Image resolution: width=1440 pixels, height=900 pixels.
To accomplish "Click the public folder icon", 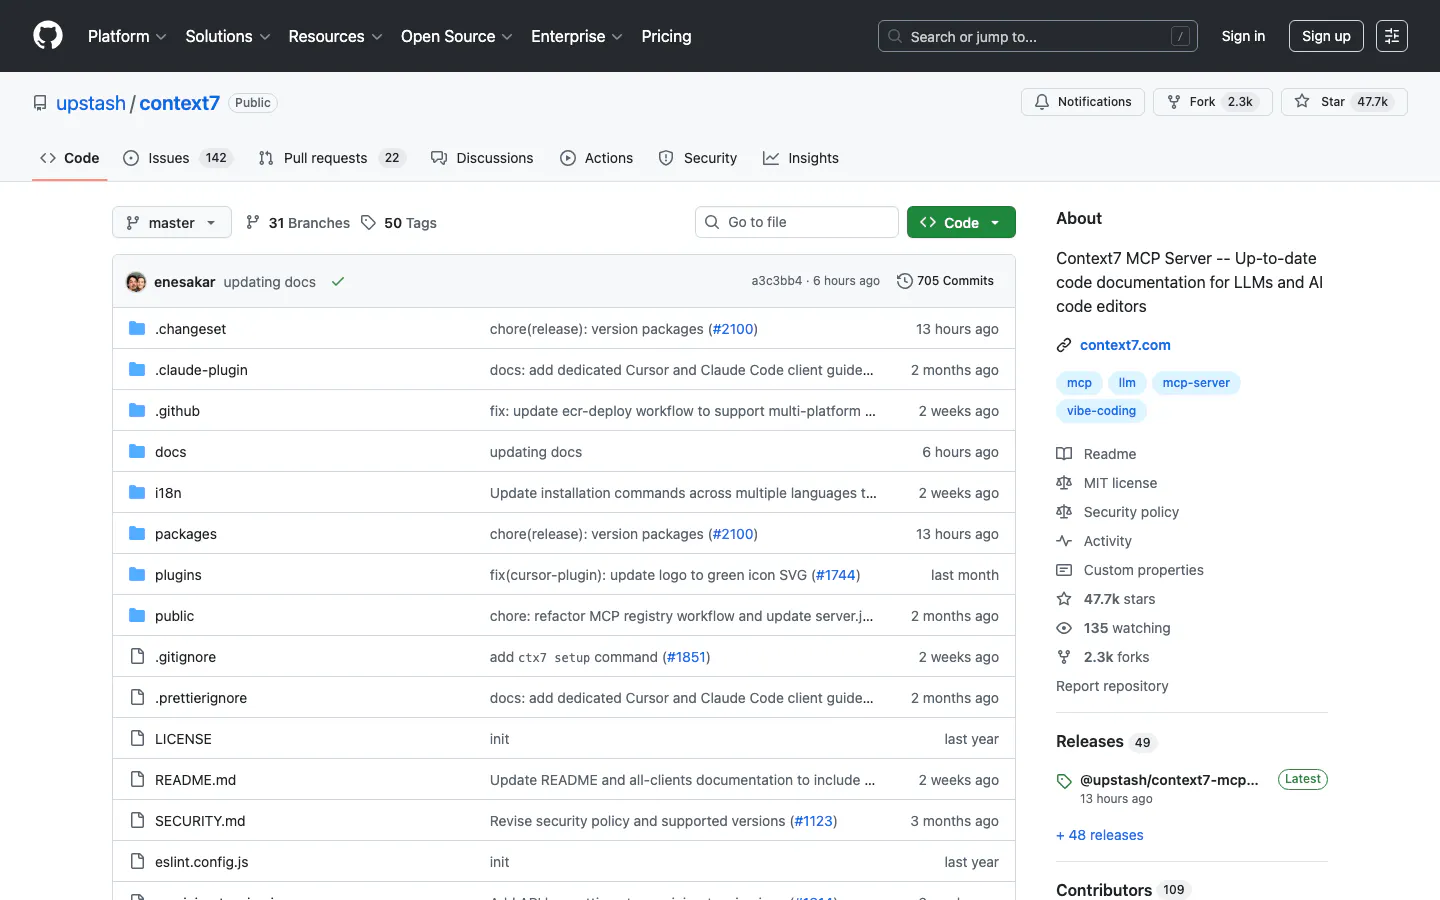I will click(x=137, y=616).
